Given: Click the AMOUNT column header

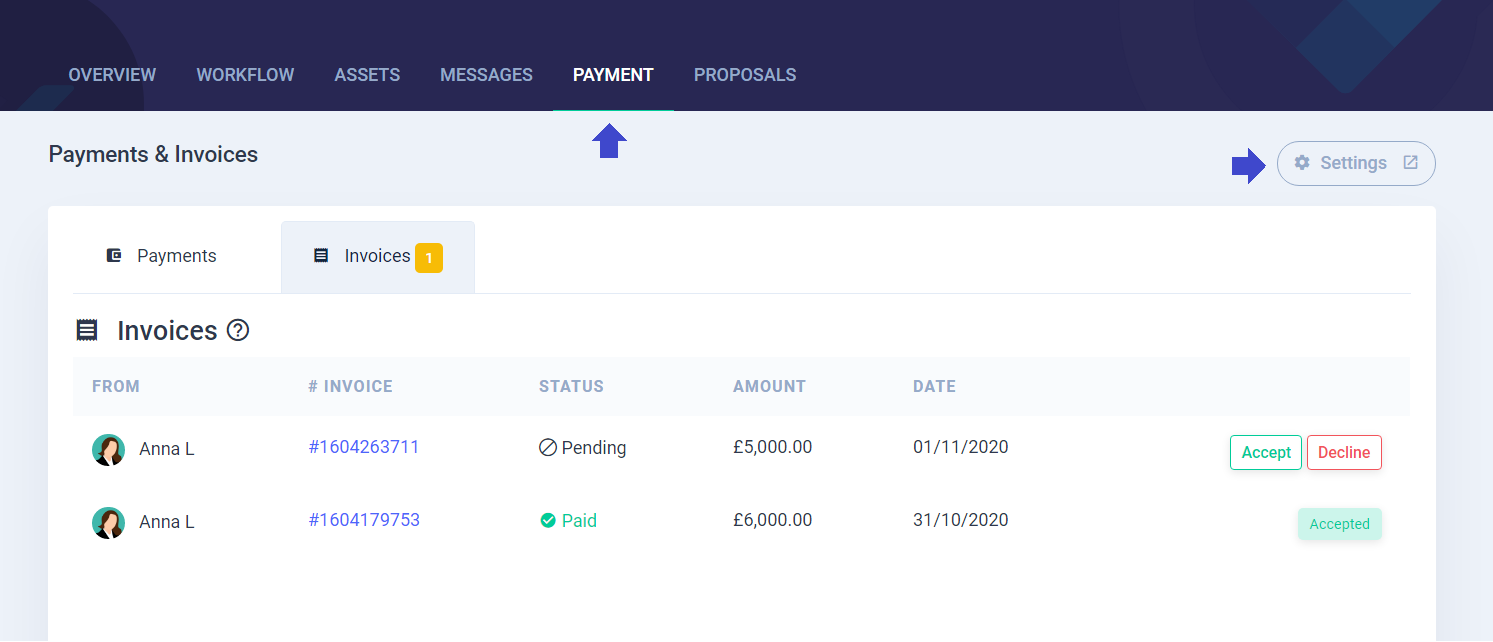Looking at the screenshot, I should 769,386.
